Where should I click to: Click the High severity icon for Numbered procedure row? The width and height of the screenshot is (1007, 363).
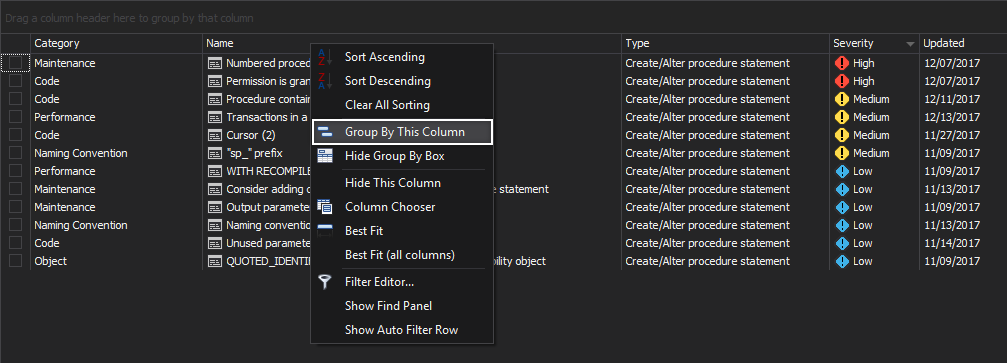click(841, 63)
